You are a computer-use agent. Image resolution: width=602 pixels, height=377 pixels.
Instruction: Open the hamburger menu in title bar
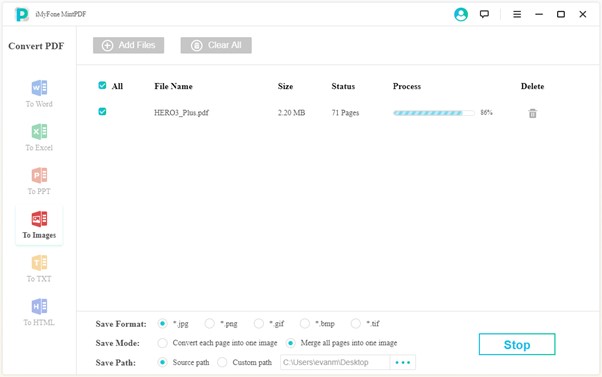click(x=517, y=14)
